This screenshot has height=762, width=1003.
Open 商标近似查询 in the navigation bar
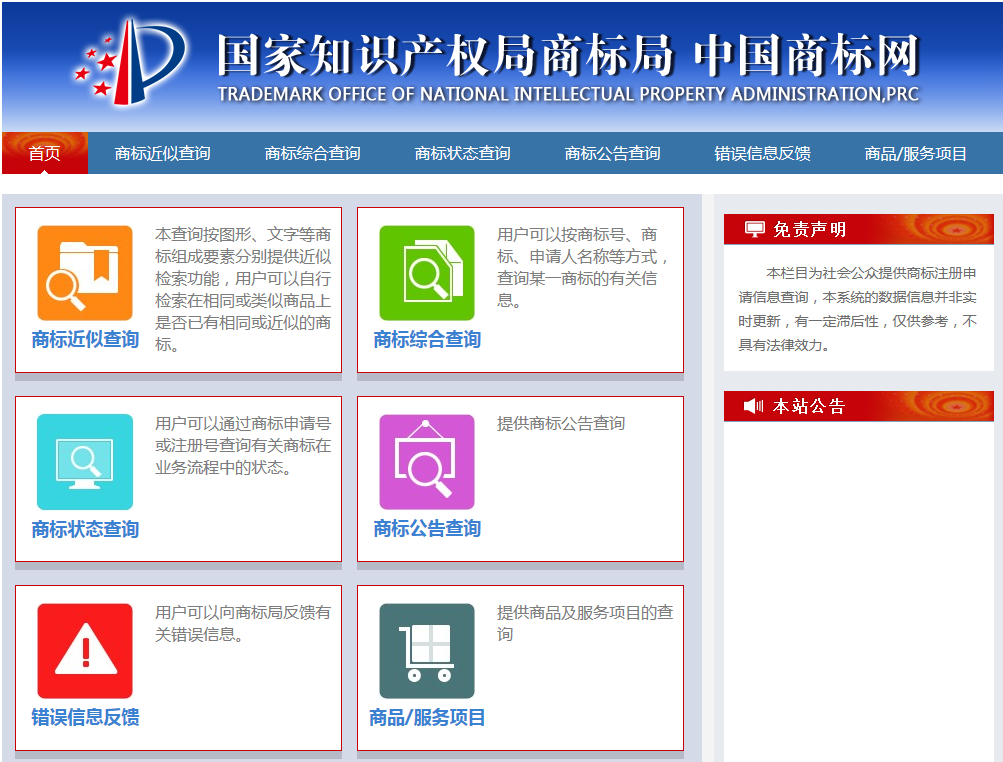coord(162,153)
